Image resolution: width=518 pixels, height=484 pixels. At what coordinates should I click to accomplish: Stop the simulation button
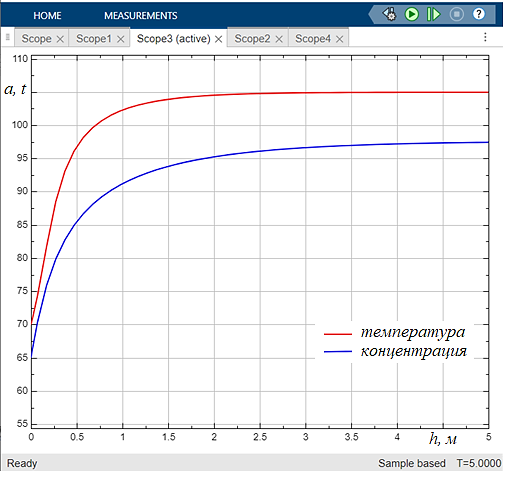456,14
